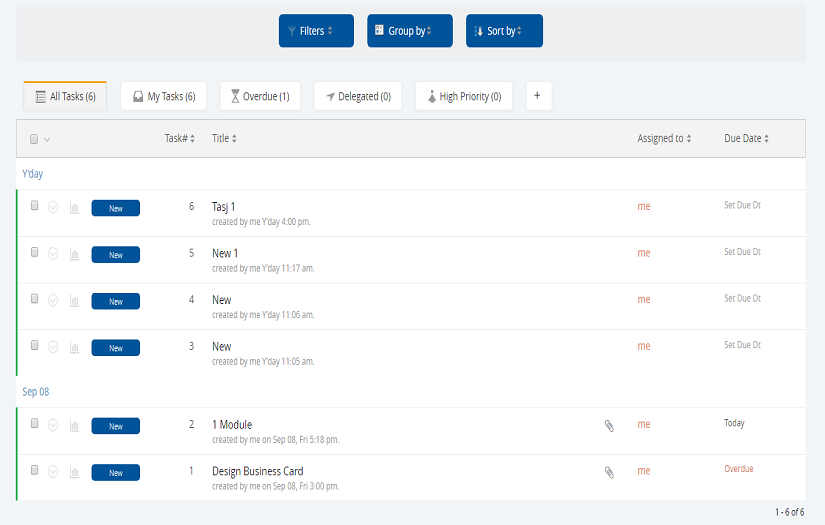Viewport: 825px width, 525px height.
Task: Check the checkbox for New 1
Action: coord(35,252)
